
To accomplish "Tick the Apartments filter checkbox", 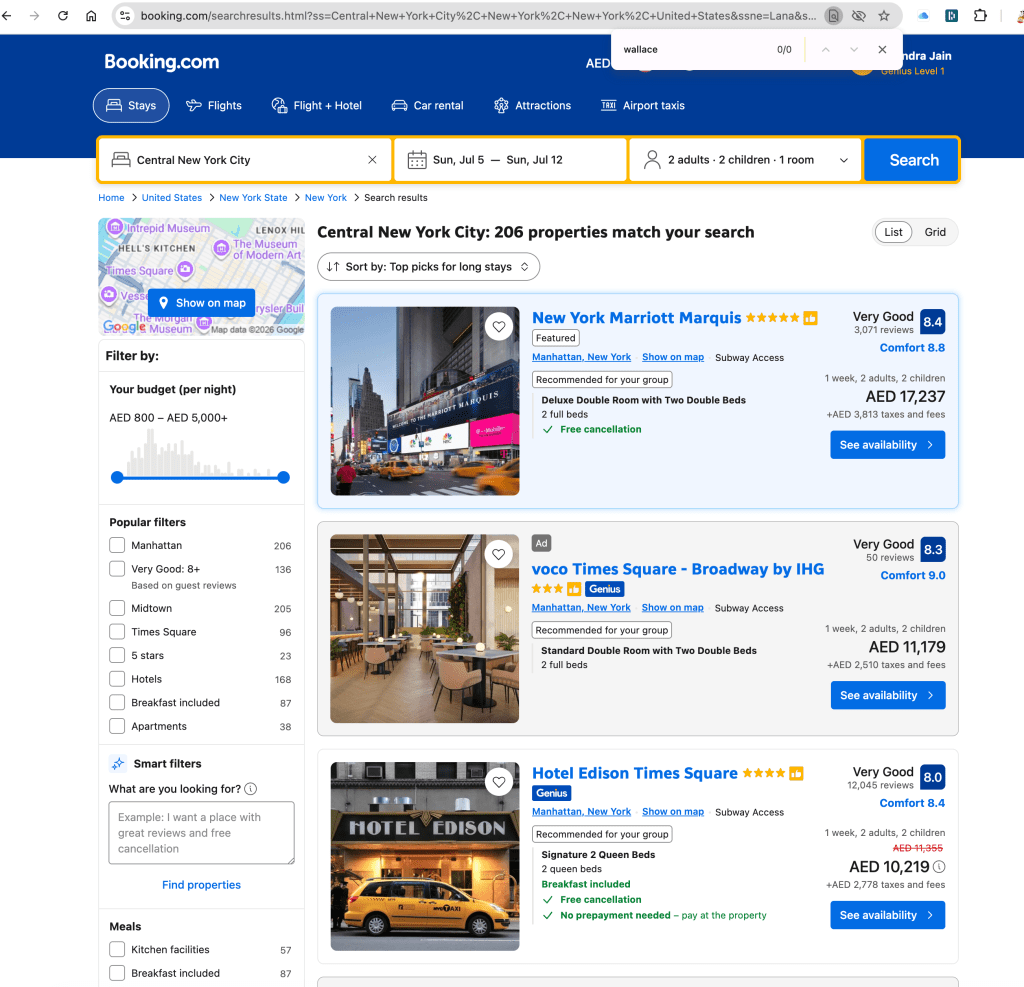I will [x=118, y=727].
